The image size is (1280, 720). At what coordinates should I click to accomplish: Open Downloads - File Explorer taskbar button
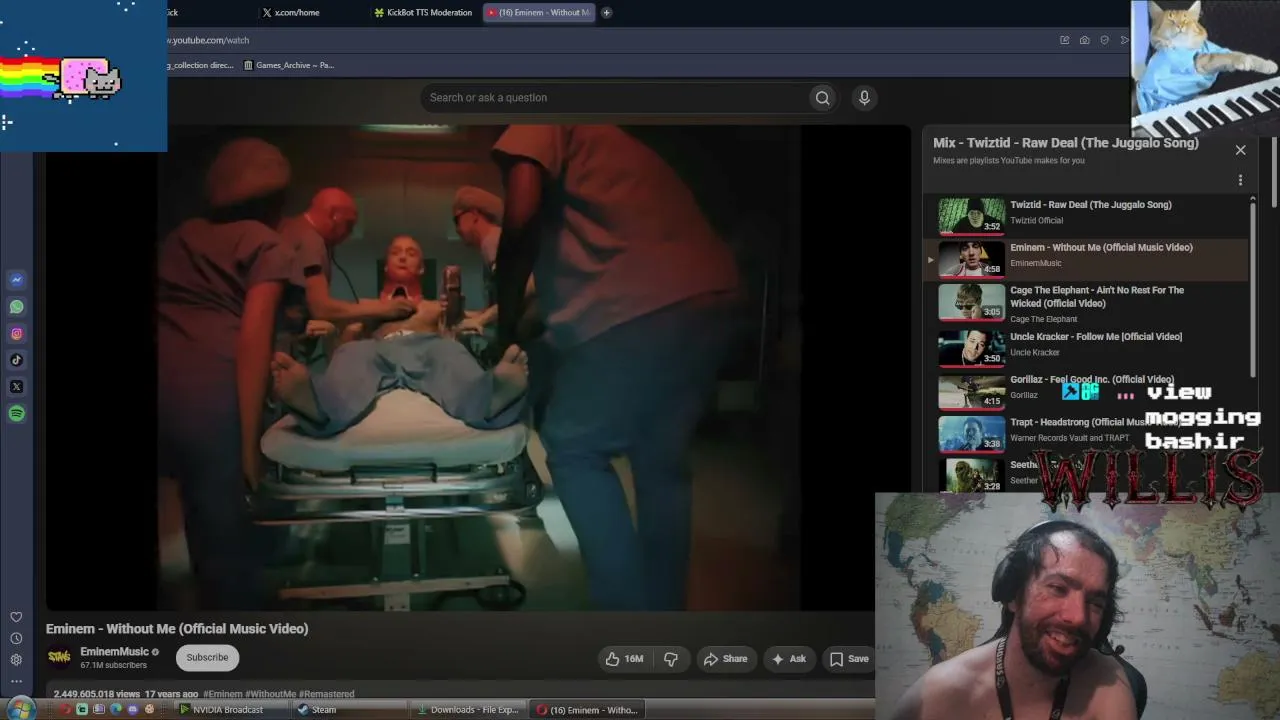tap(468, 710)
